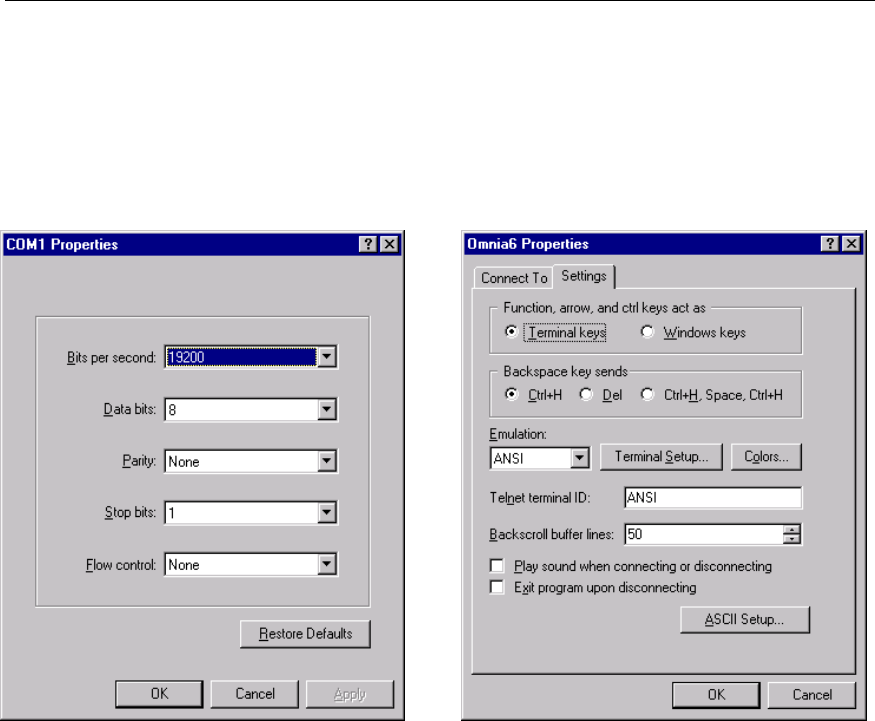The width and height of the screenshot is (875, 721).
Task: Choose Ctrl+H for Backspace key
Action: point(511,395)
